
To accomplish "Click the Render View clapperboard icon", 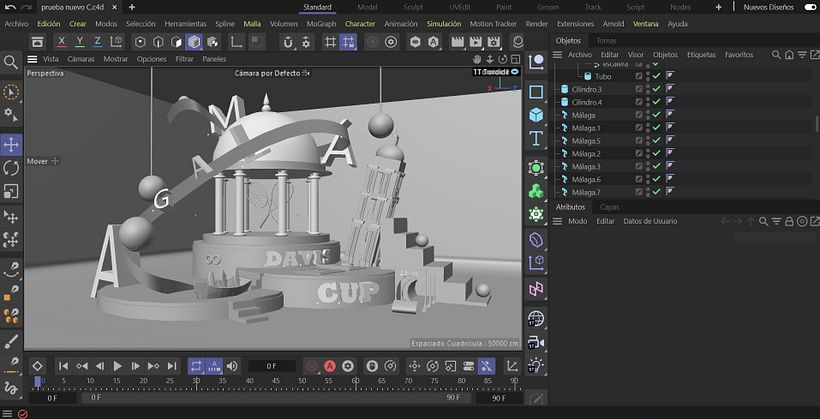I will click(x=458, y=42).
